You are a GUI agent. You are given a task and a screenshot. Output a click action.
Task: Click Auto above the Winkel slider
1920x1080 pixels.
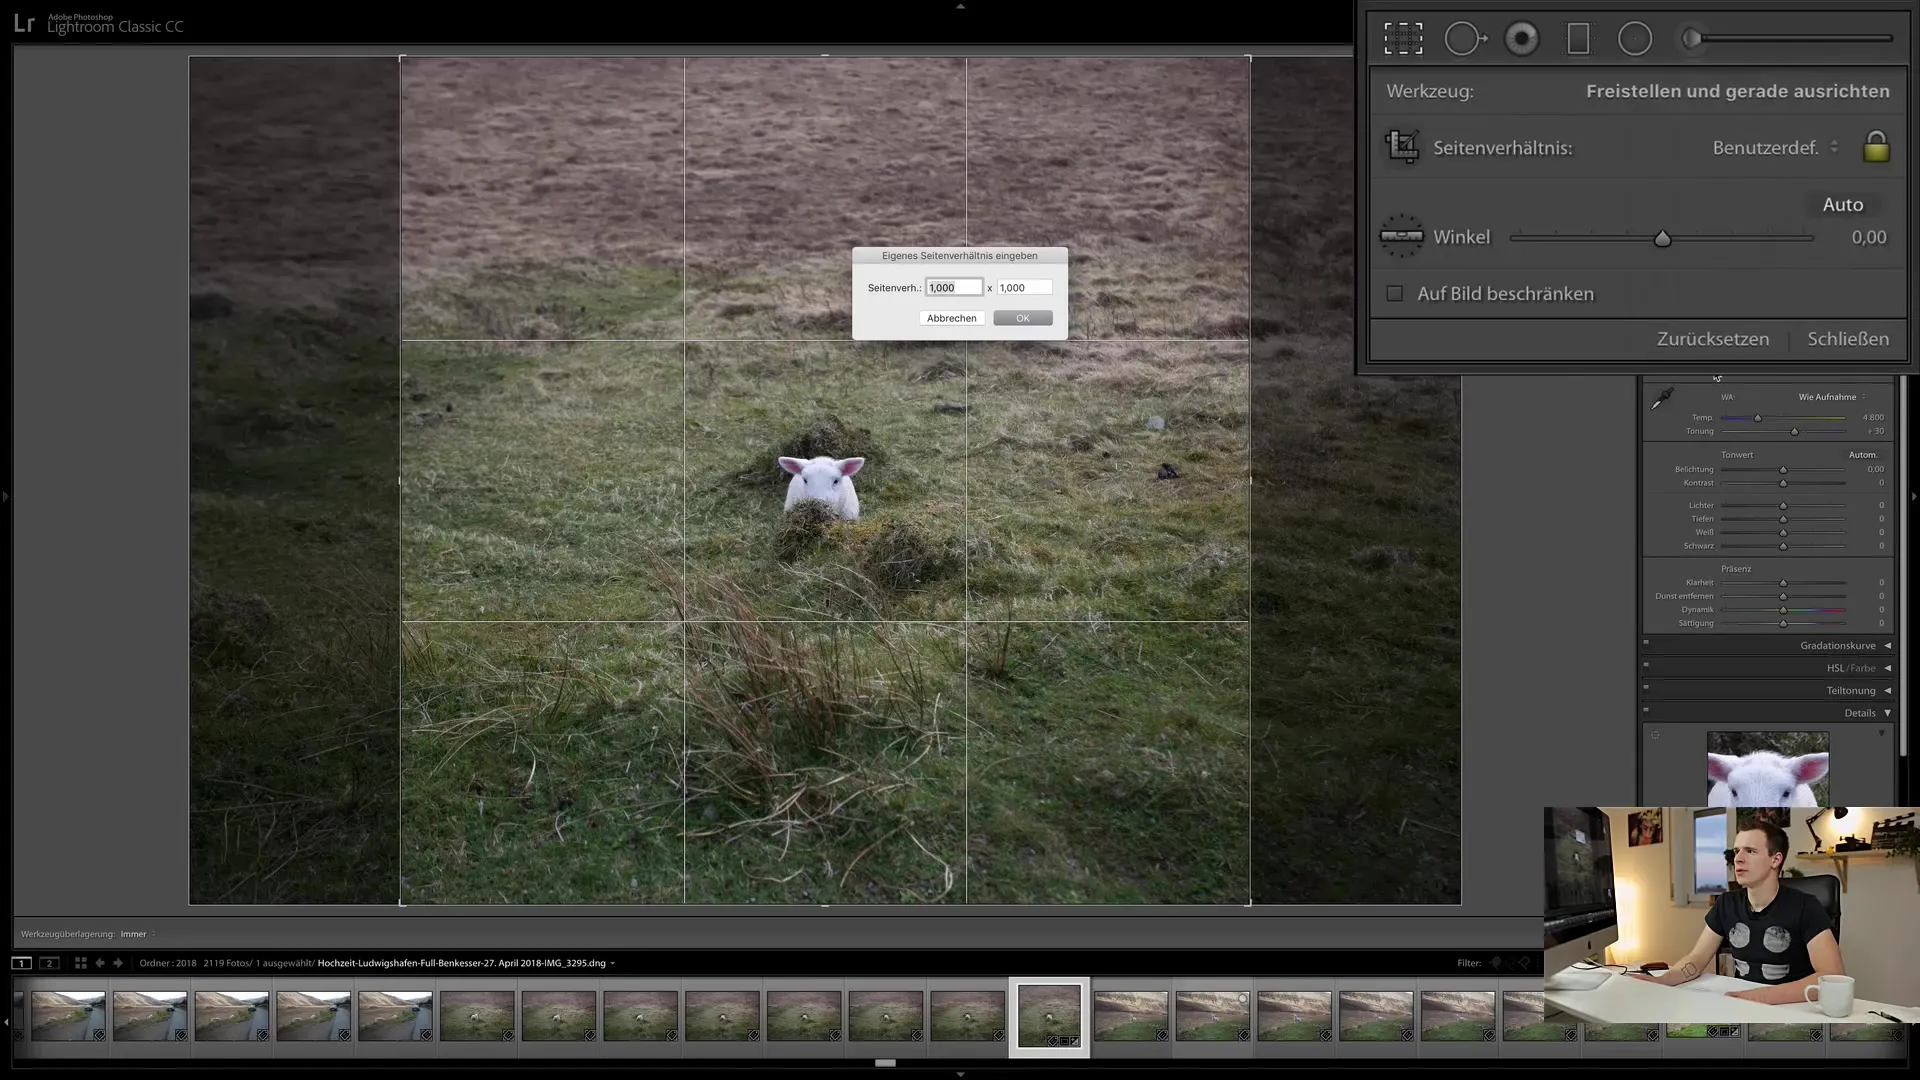click(x=1842, y=204)
